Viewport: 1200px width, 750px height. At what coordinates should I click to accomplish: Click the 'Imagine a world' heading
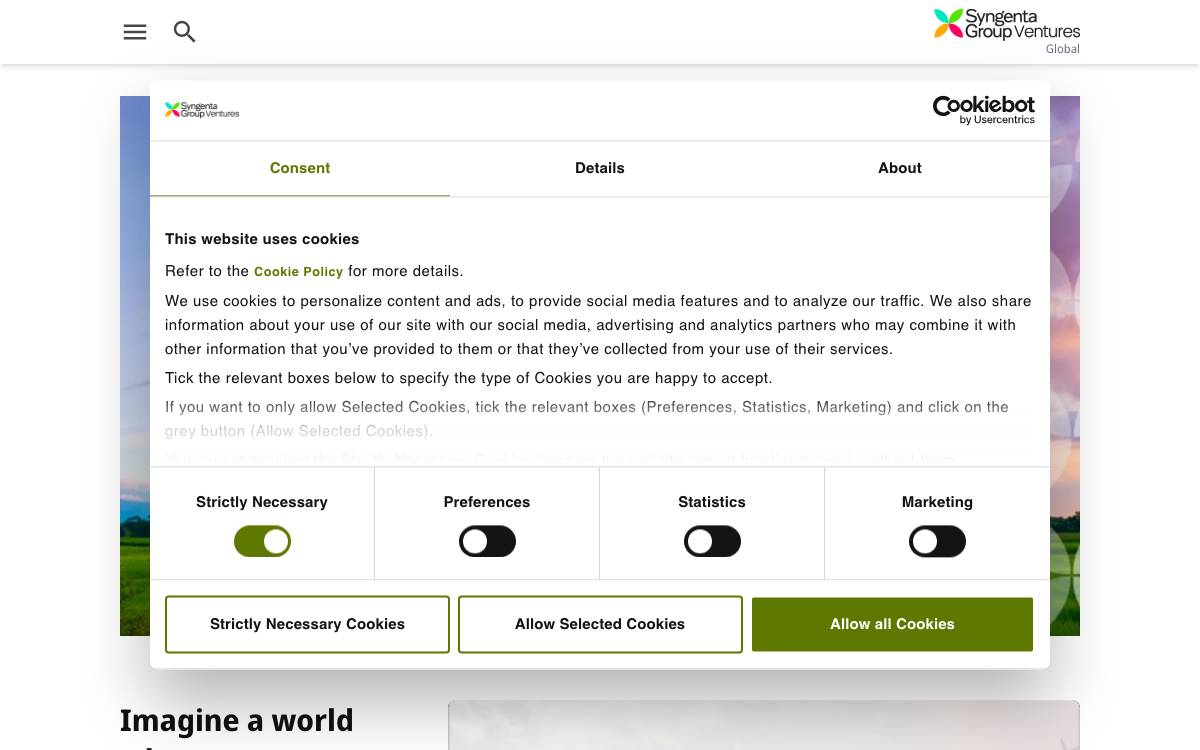237,720
